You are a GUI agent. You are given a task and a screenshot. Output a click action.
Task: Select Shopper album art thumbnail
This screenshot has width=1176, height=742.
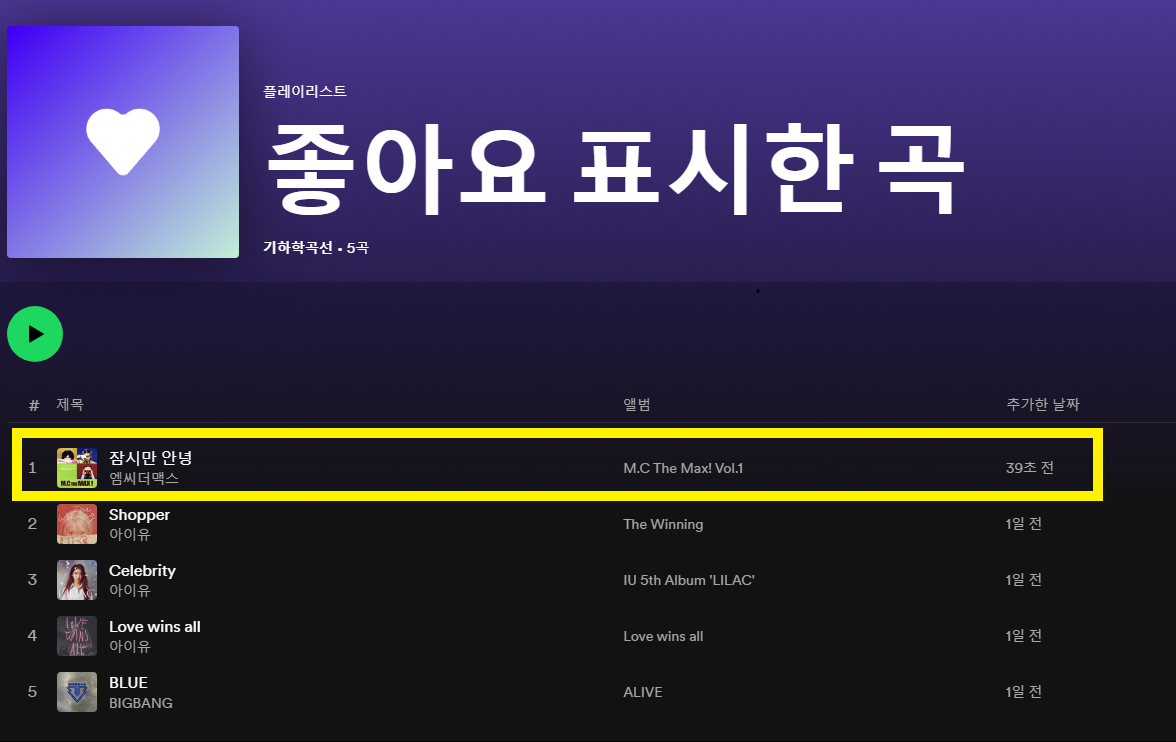pos(76,524)
